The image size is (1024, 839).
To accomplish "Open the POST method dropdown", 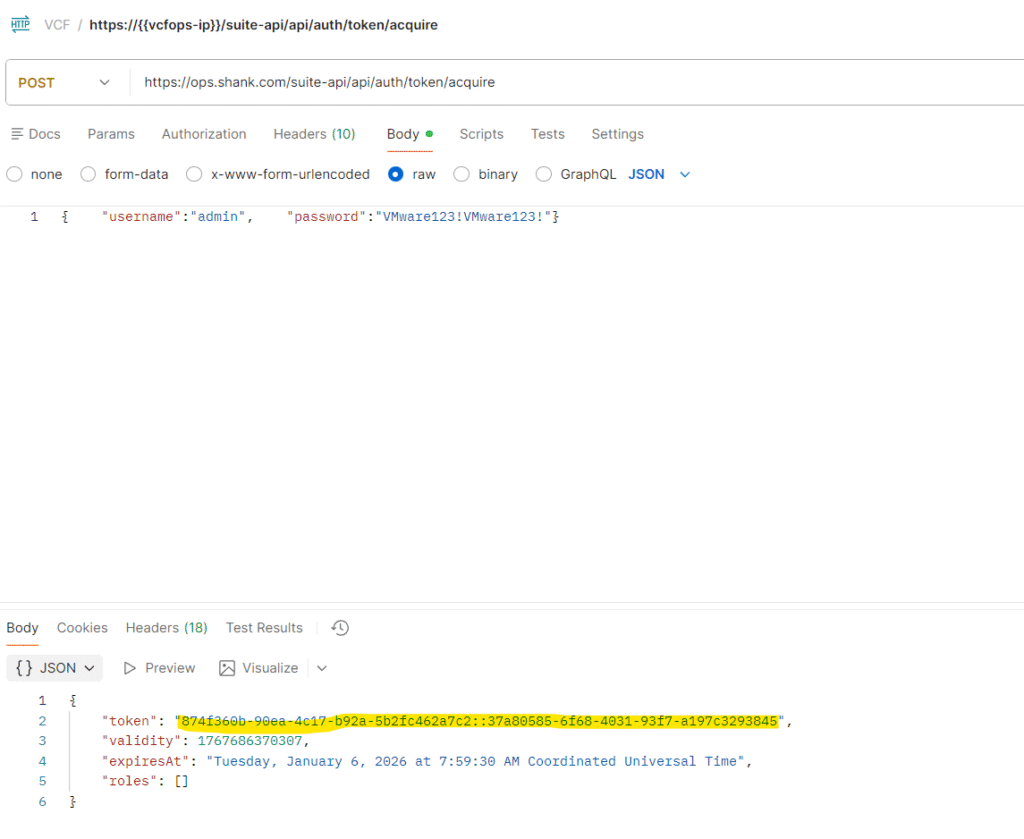I will click(63, 82).
